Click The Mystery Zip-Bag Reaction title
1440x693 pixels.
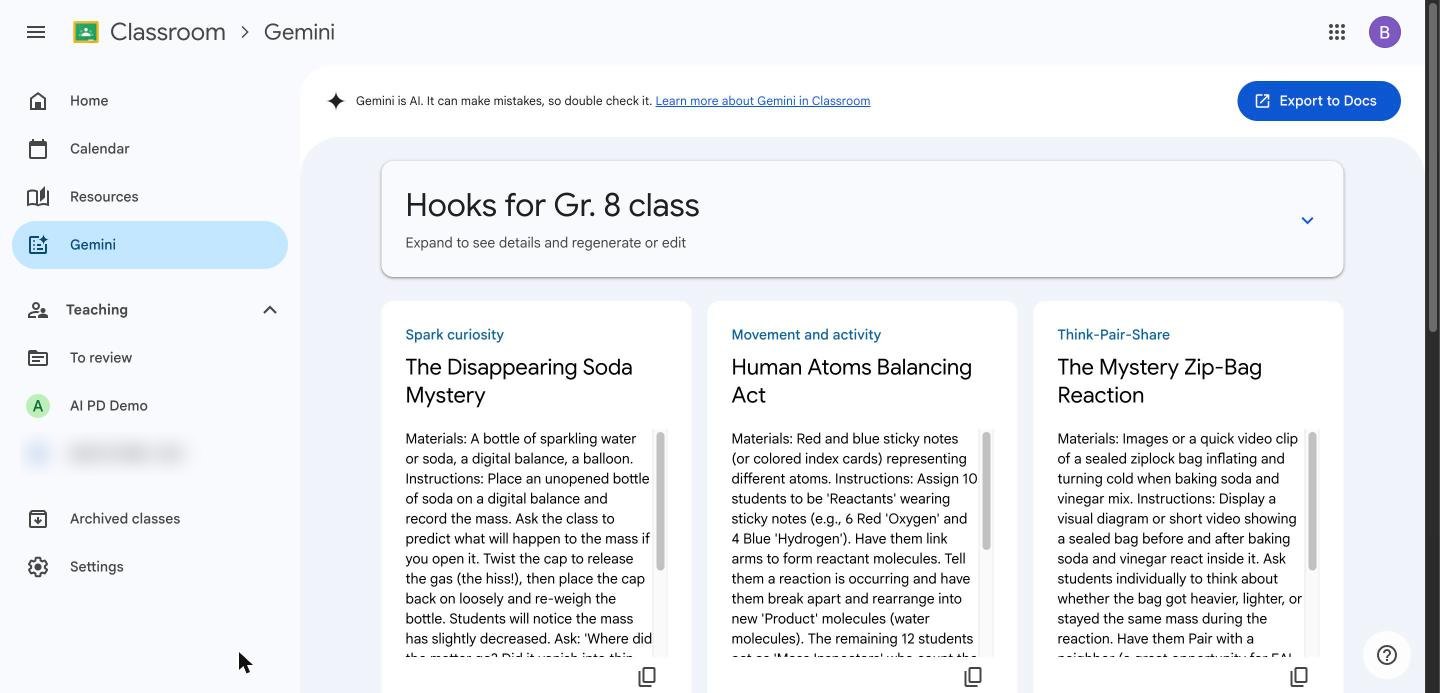click(1159, 381)
